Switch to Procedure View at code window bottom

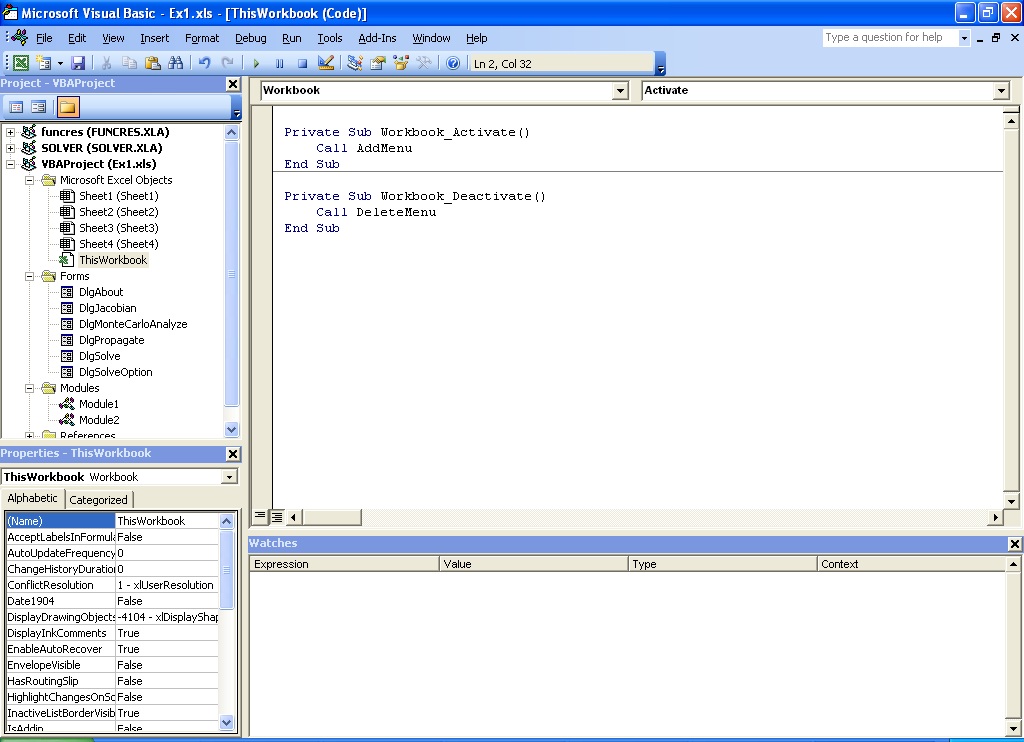coord(260,517)
